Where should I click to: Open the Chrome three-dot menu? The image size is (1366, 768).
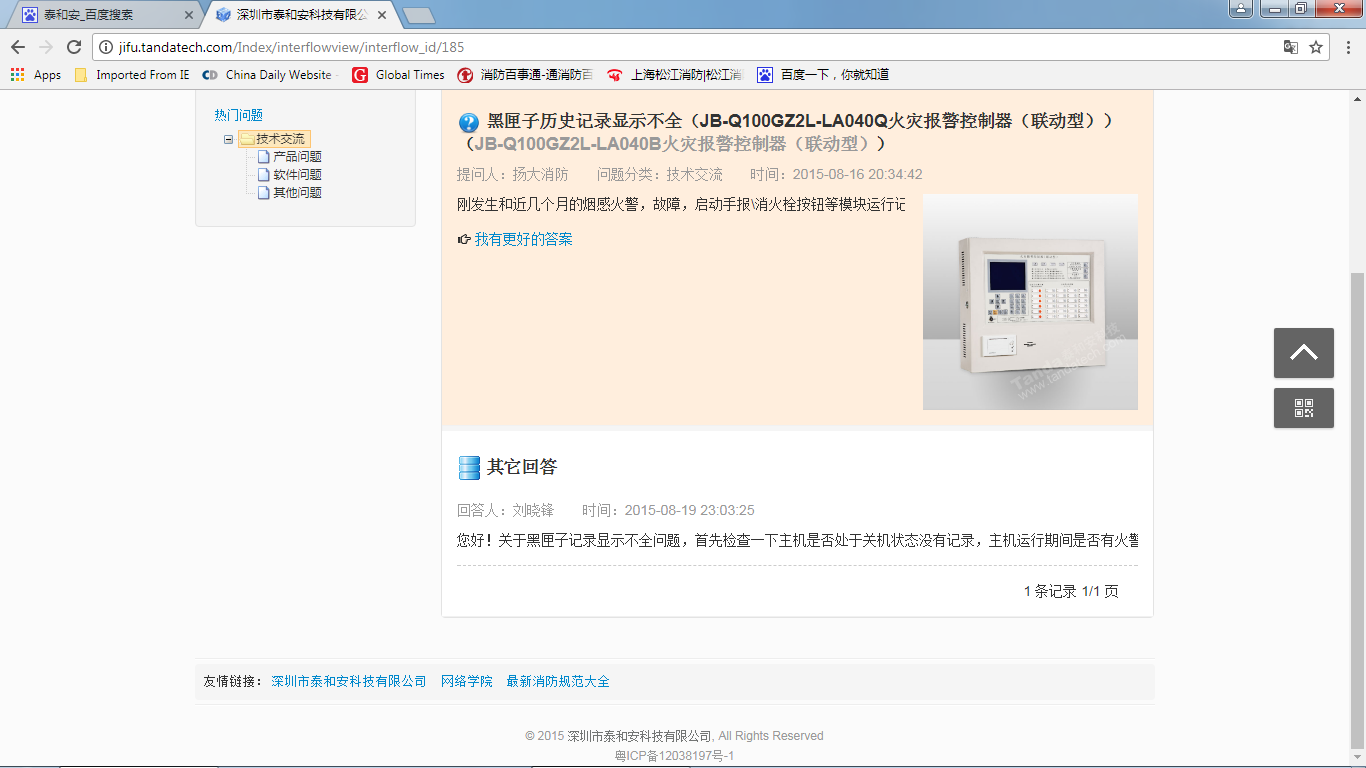[x=1347, y=47]
